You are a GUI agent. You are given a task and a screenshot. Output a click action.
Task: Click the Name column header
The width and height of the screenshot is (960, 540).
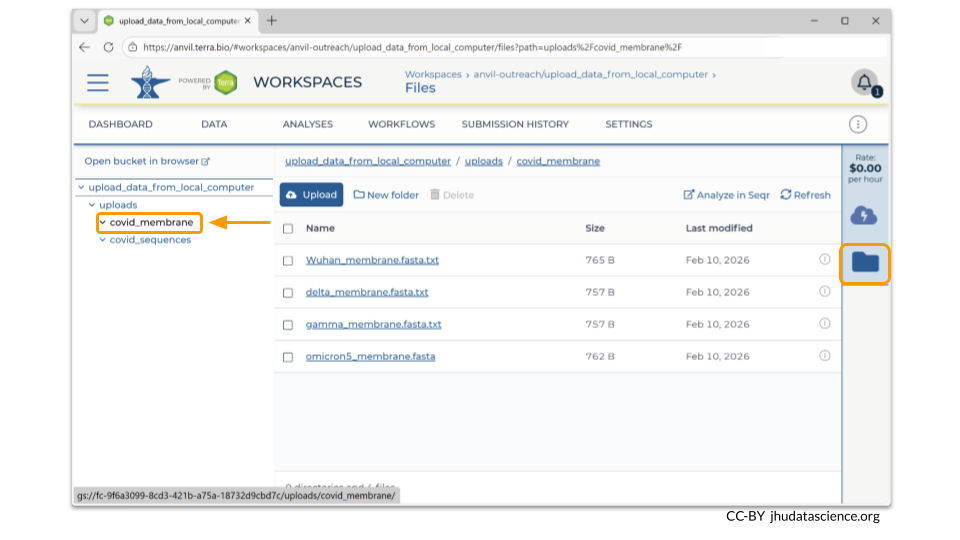pyautogui.click(x=320, y=228)
